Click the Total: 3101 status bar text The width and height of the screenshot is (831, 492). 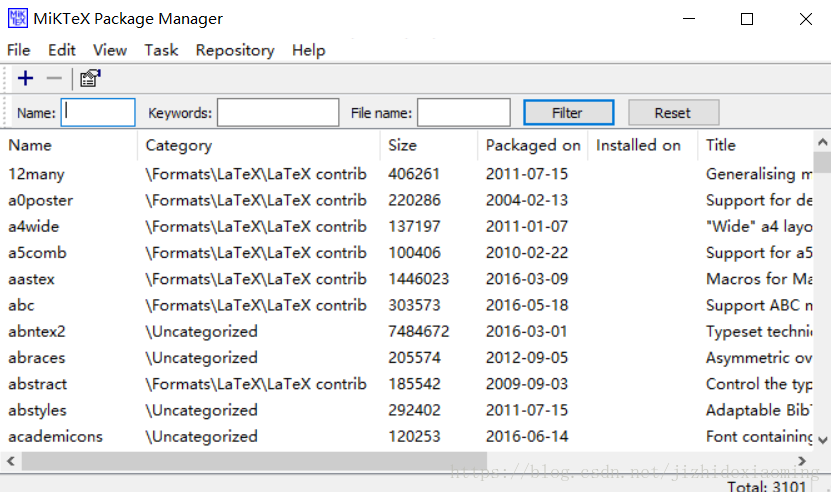tap(767, 486)
